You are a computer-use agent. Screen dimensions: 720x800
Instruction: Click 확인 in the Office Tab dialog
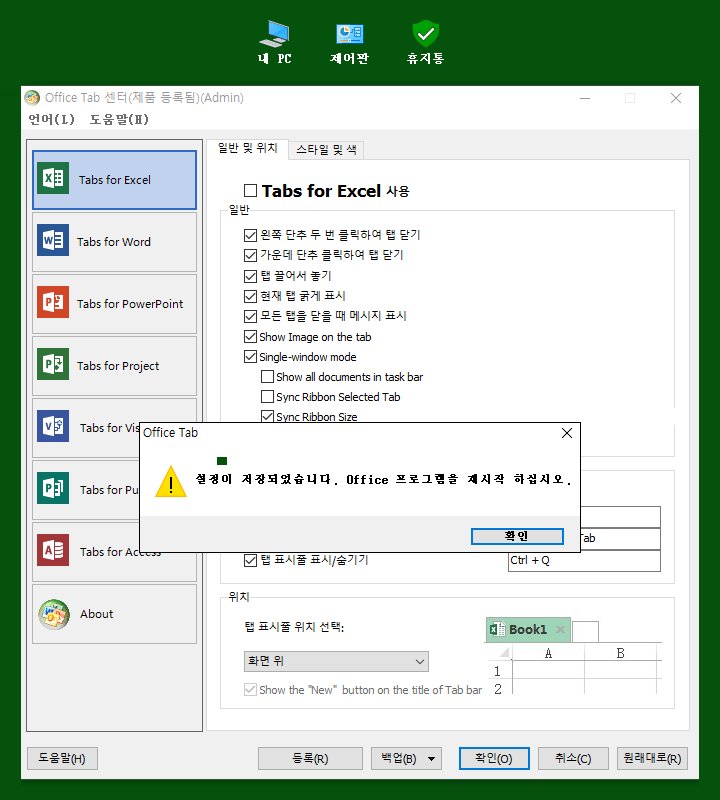517,536
